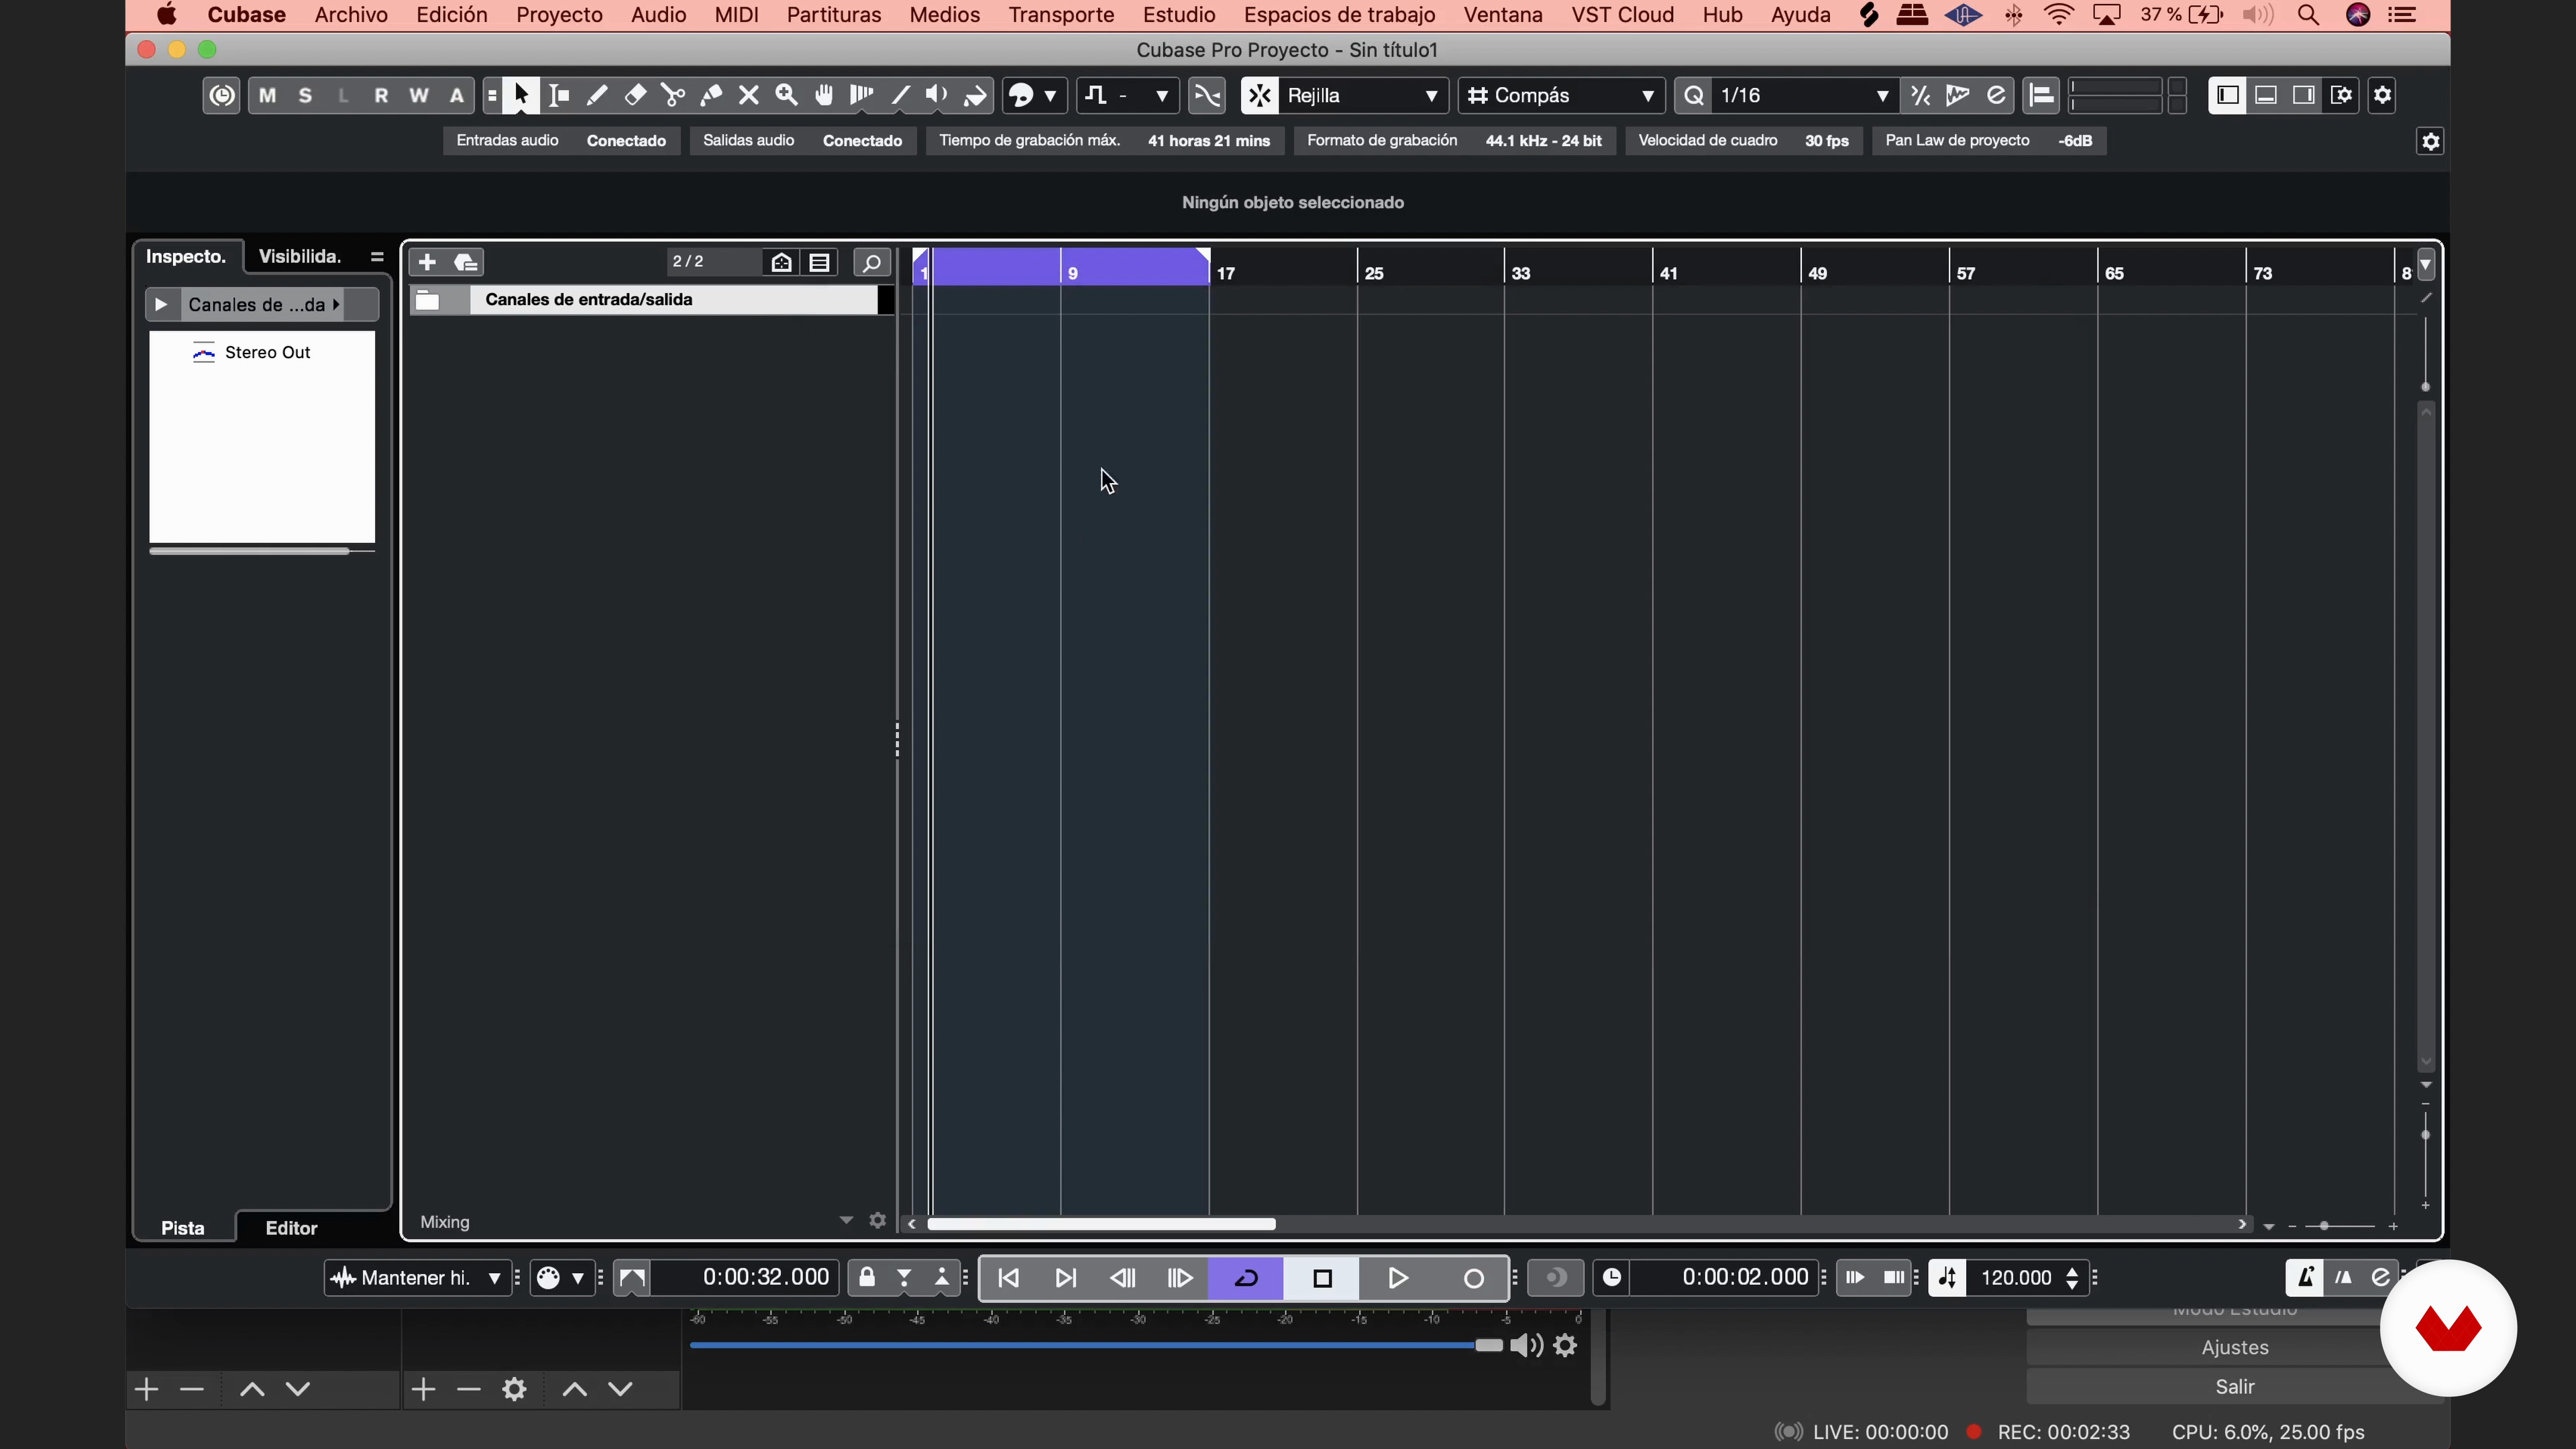Open the snap to zero crossing dropdown
Screen dimensions: 2576x1449
click(1128, 95)
